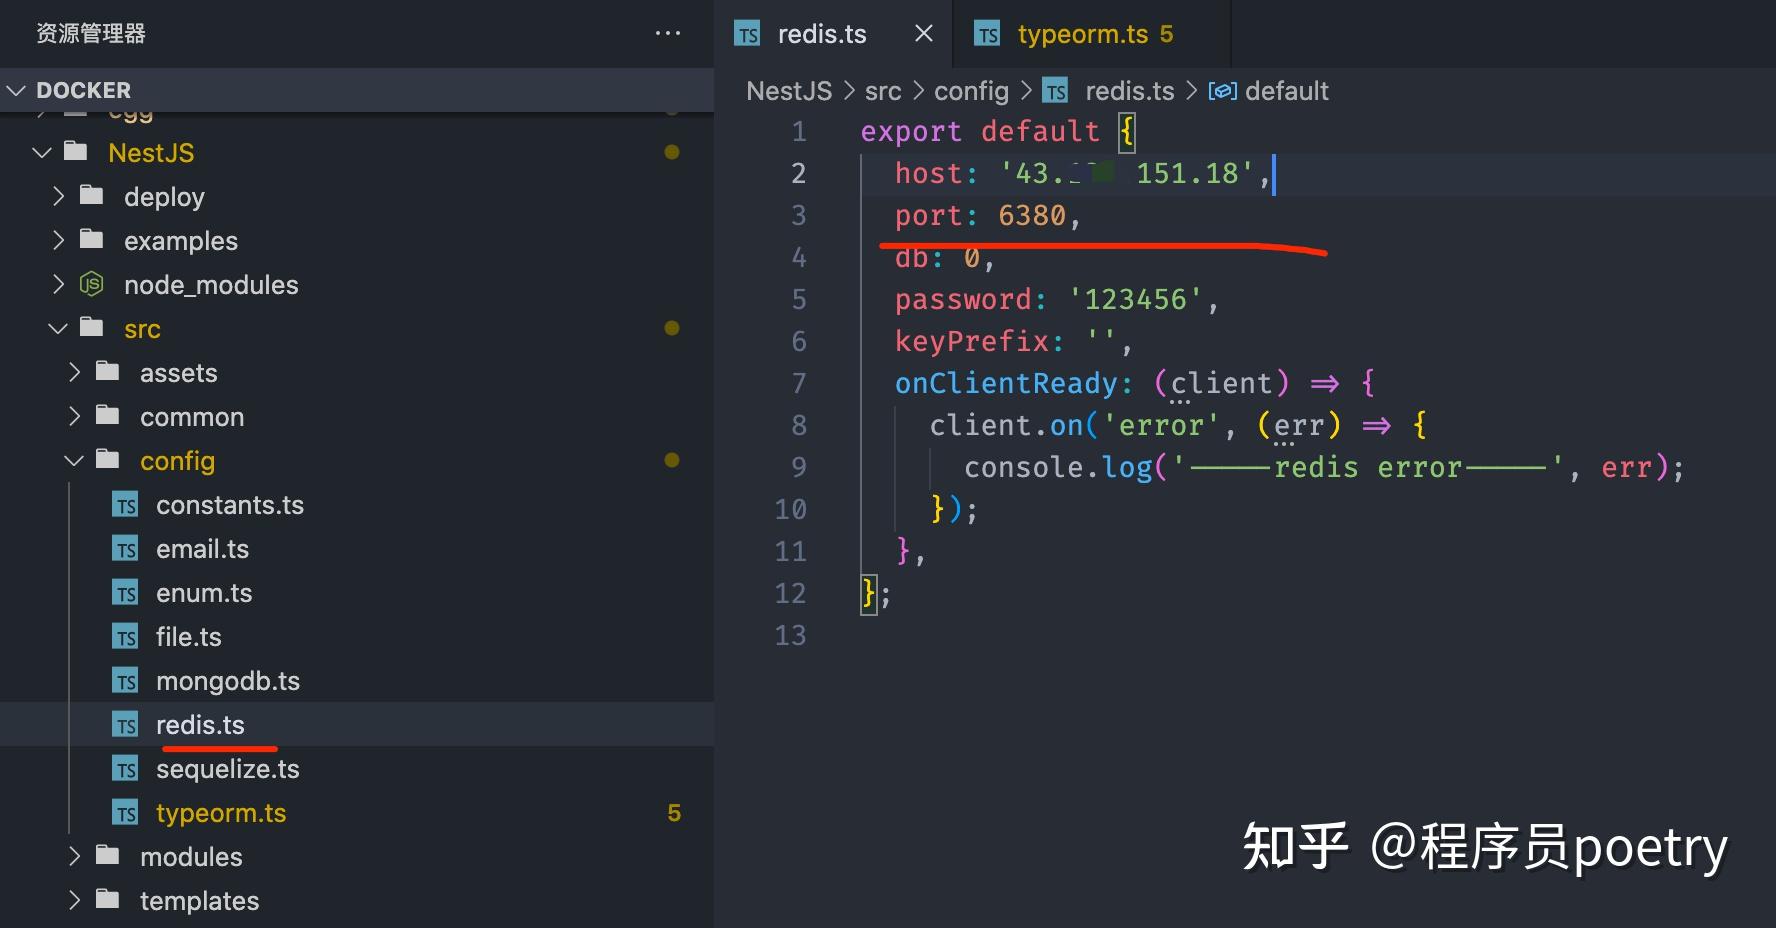Open config from the breadcrumb trail
Viewport: 1776px width, 928px height.
pos(971,90)
